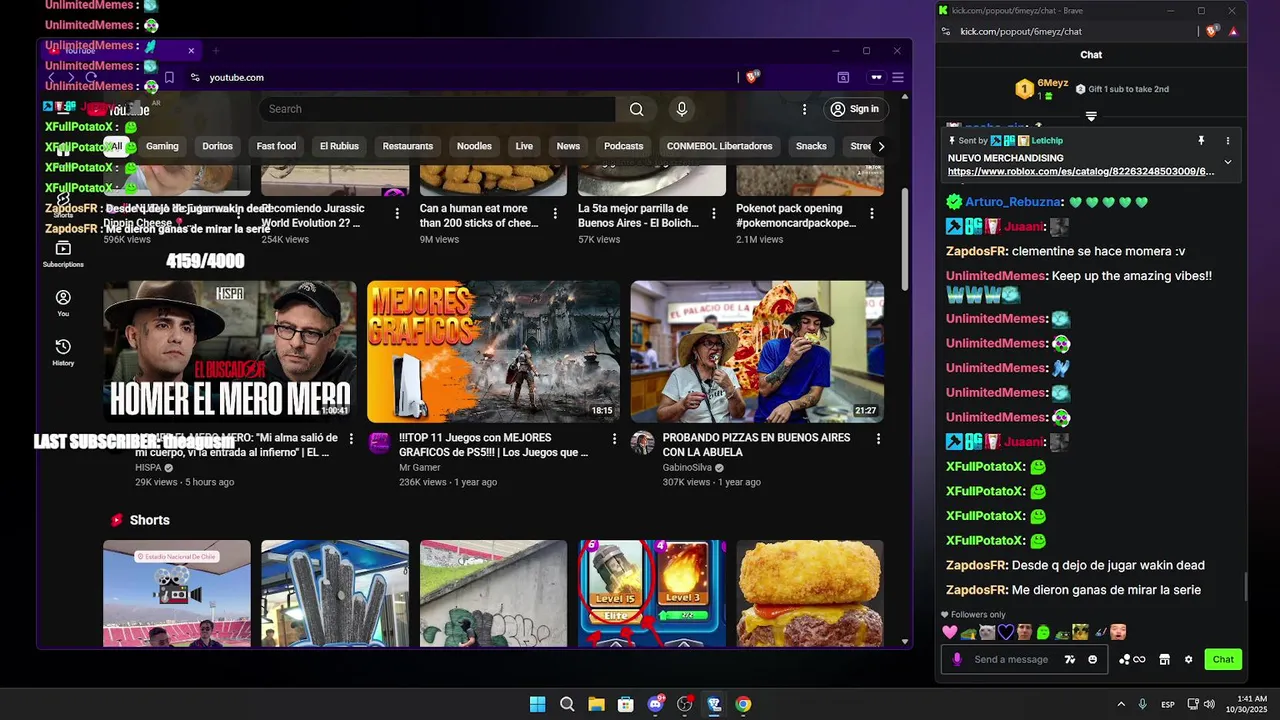The image size is (1280, 720).
Task: Open Windows Start menu
Action: (537, 704)
